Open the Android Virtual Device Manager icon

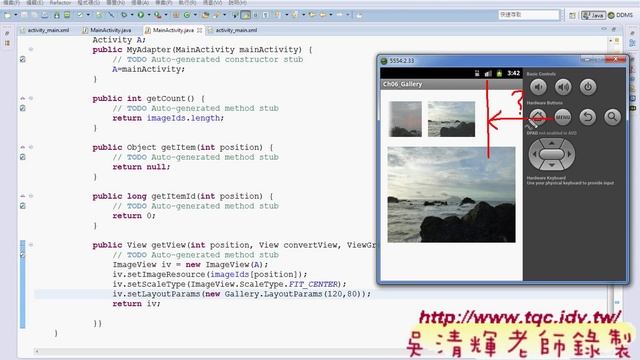[67, 15]
